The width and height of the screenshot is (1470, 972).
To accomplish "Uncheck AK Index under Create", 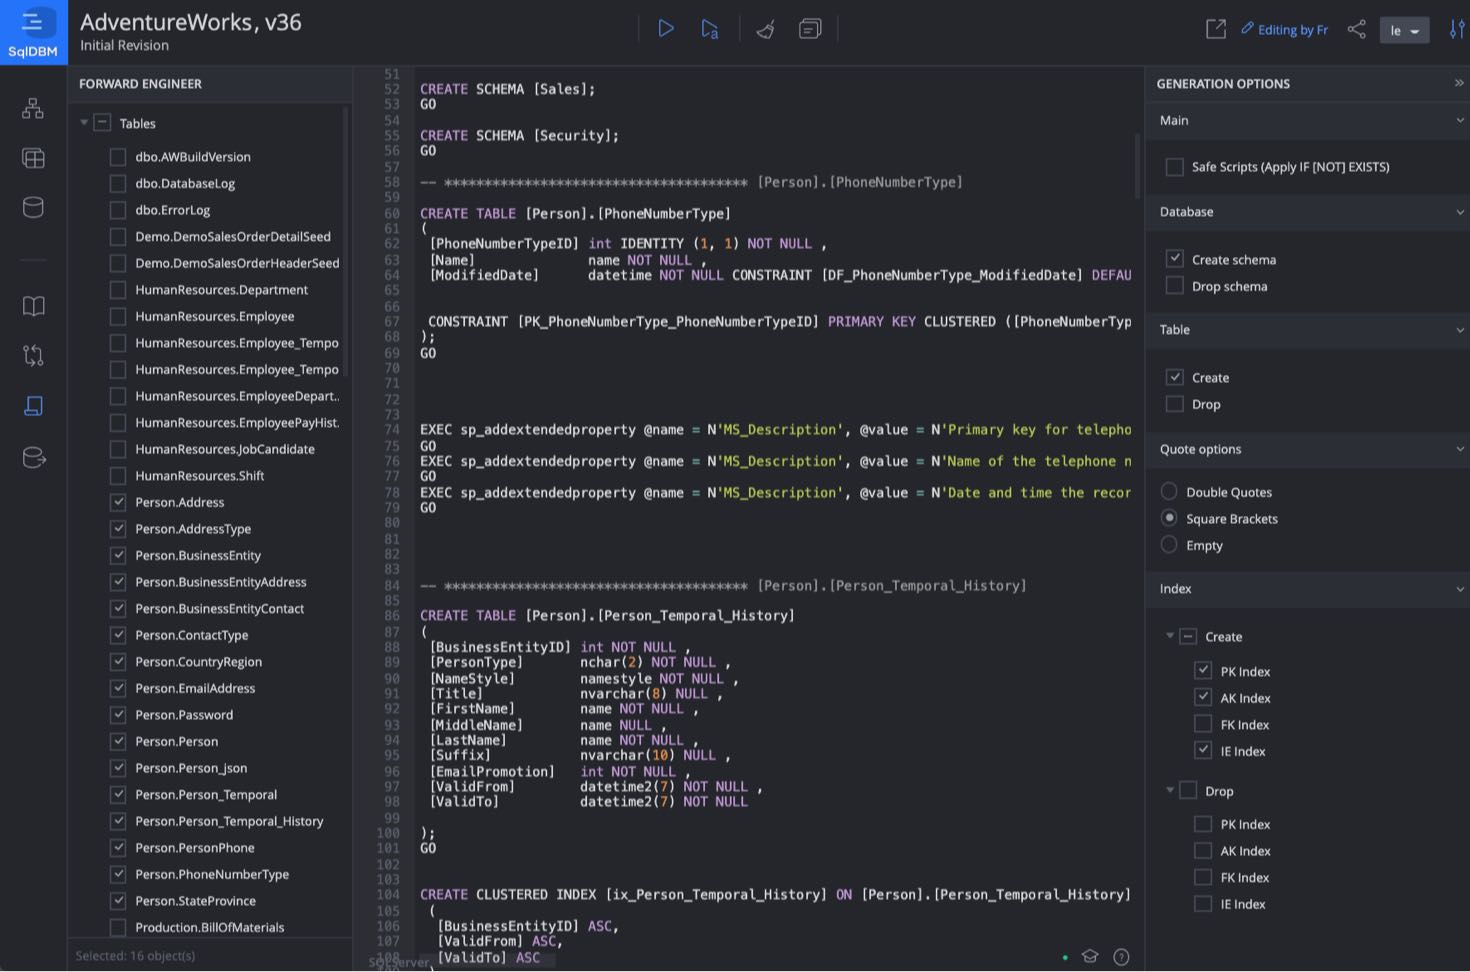I will click(x=1203, y=697).
